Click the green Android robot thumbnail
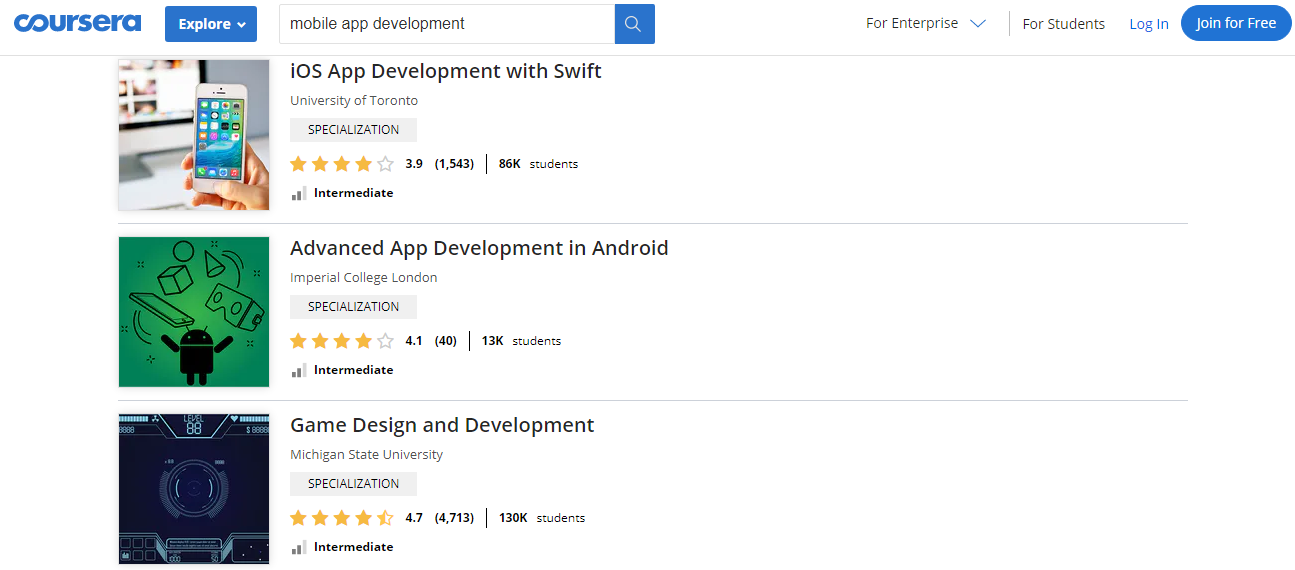The width and height of the screenshot is (1295, 570). click(194, 312)
